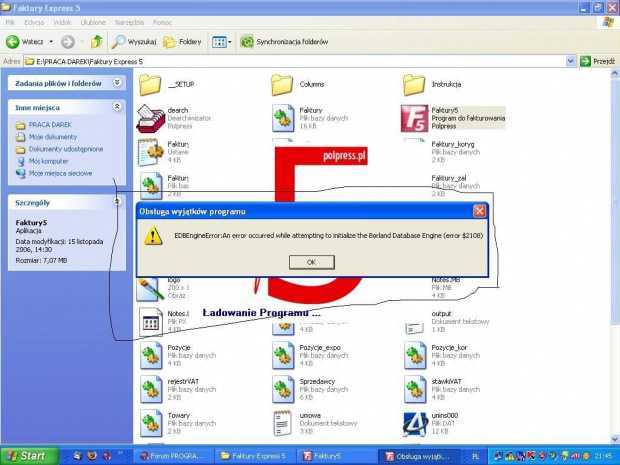Close the Obsługa wyjątków programu dialog
Image resolution: width=620 pixels, height=465 pixels.
pos(479,211)
